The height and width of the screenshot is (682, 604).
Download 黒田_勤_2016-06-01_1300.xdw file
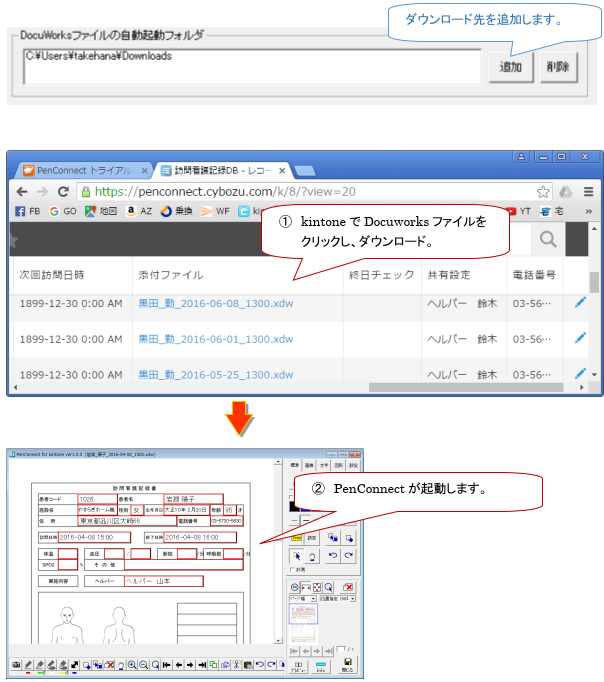[216, 339]
